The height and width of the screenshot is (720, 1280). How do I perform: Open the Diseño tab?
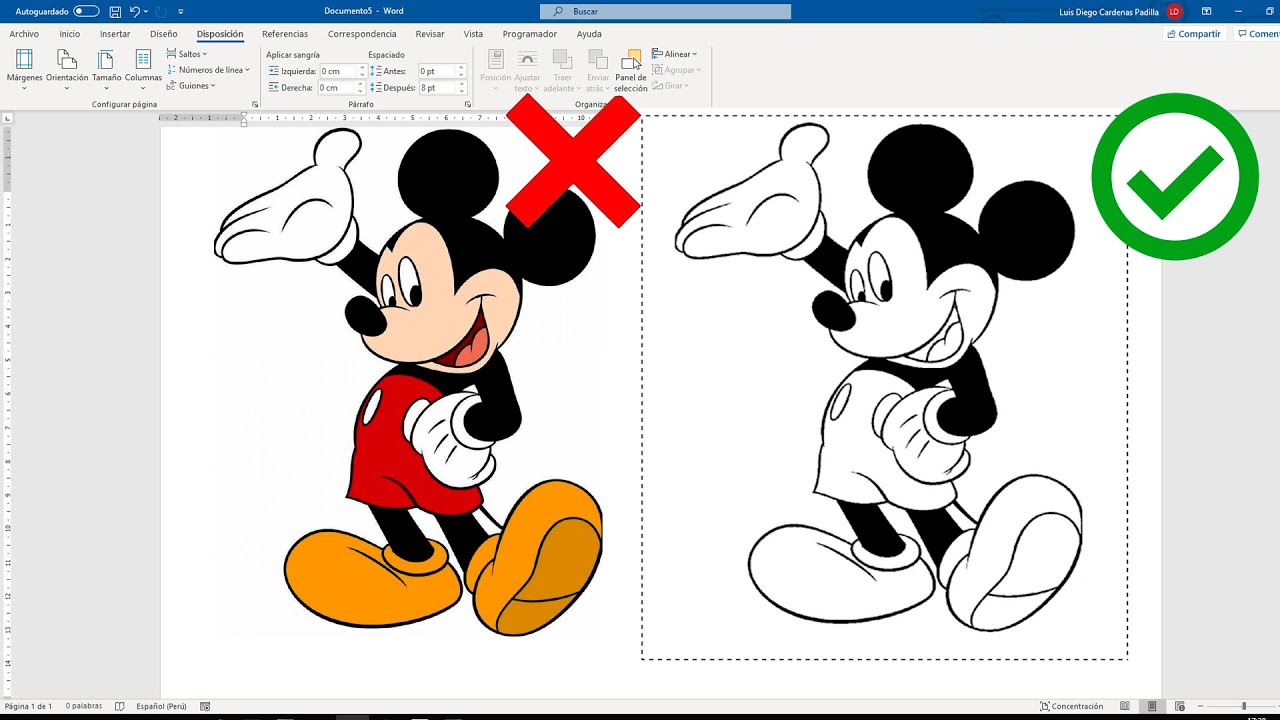pos(164,34)
